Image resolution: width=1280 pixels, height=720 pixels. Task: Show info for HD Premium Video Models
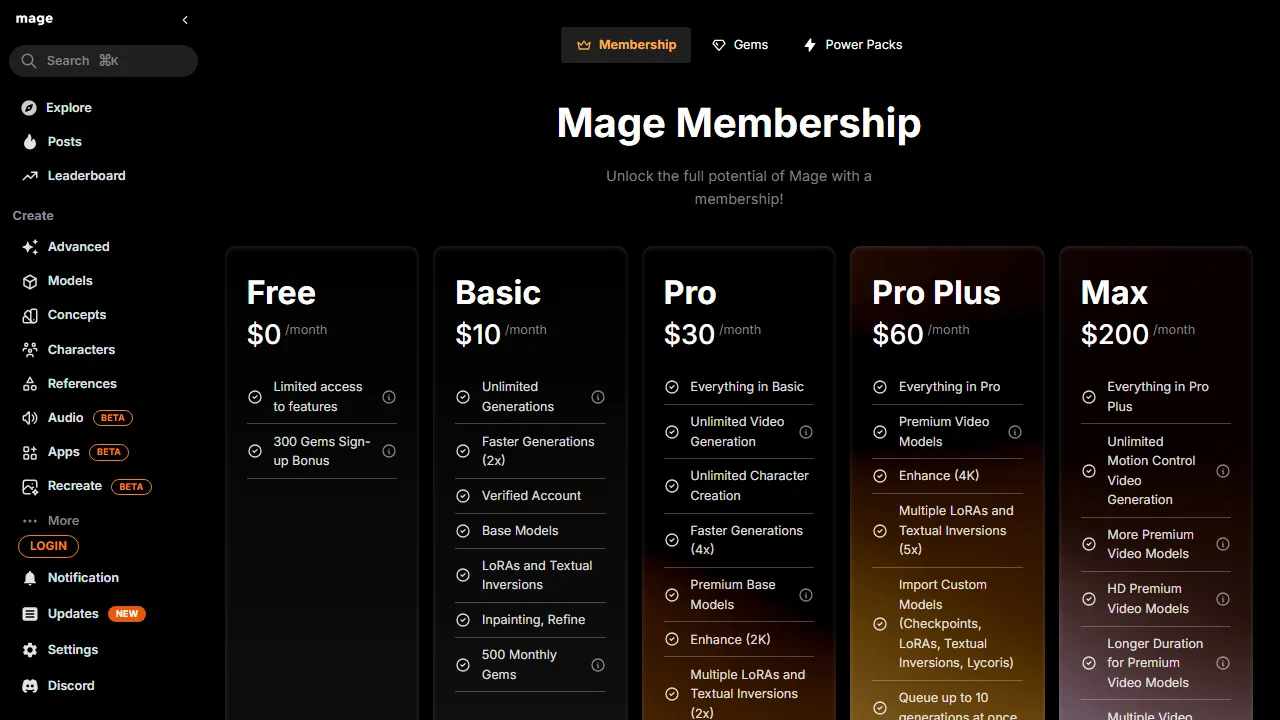1223,599
